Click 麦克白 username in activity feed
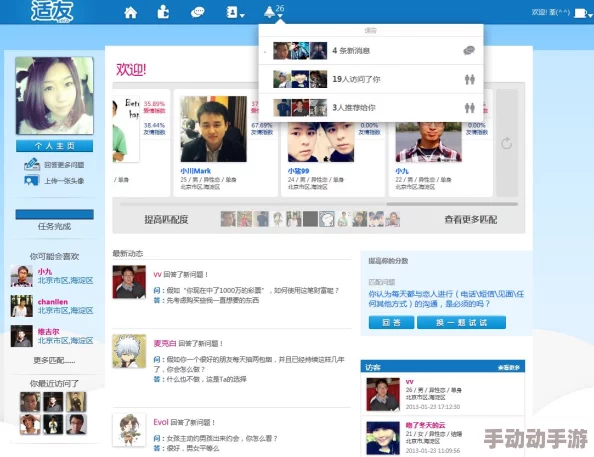 [x=165, y=343]
